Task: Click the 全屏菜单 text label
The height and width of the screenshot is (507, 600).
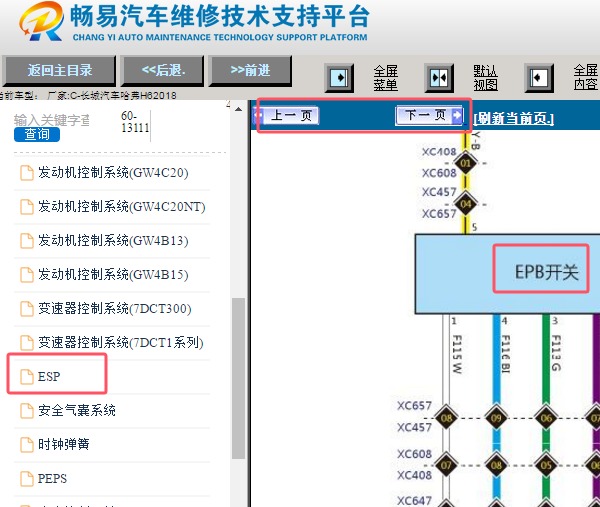Action: pyautogui.click(x=386, y=78)
